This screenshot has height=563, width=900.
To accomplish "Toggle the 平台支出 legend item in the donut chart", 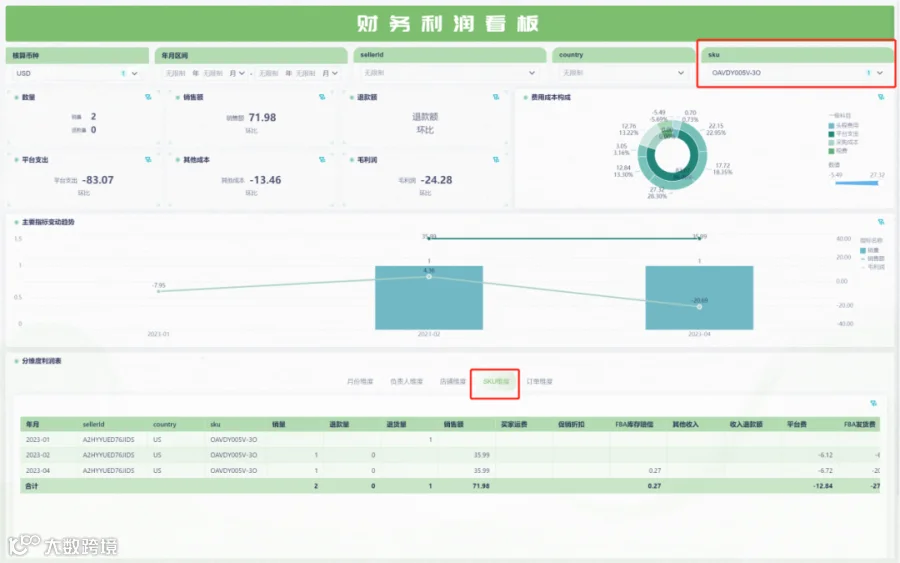I will point(844,134).
